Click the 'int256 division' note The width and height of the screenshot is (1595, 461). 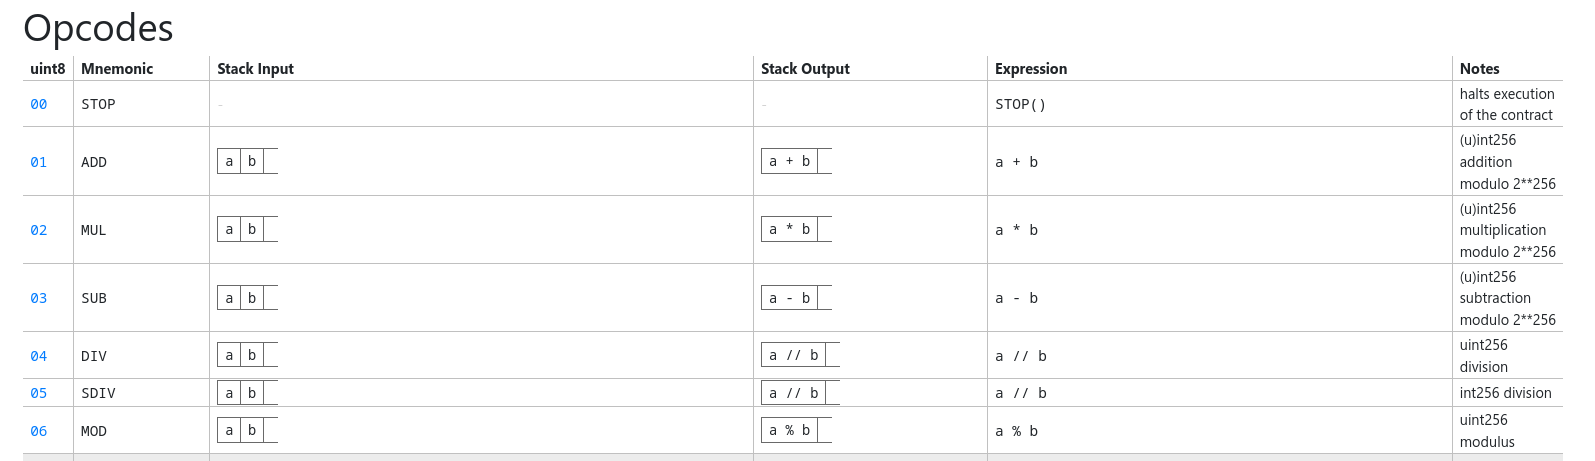[1505, 393]
